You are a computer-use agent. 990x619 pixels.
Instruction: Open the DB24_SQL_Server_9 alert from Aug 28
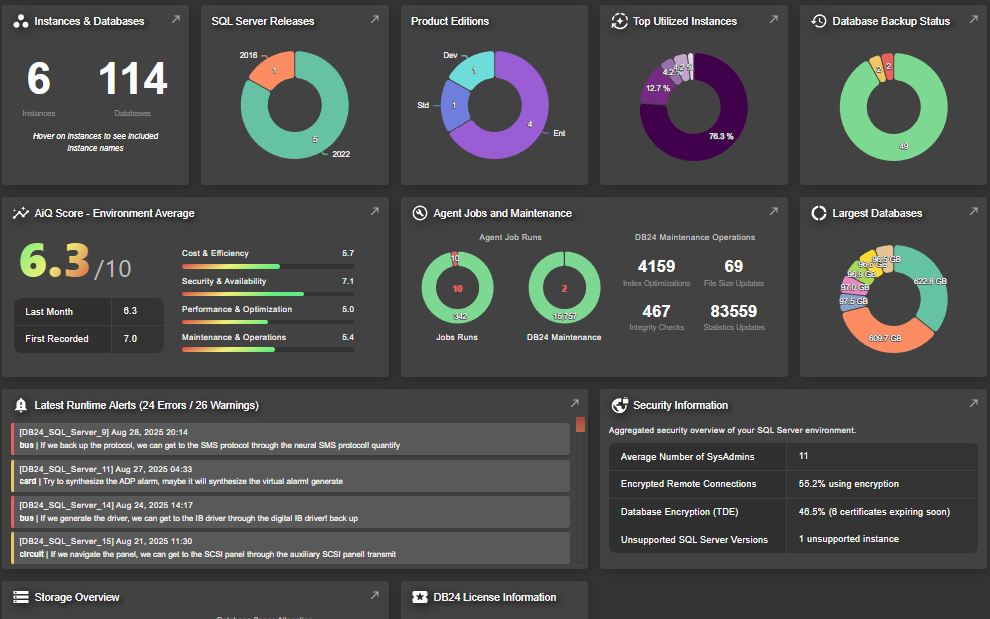point(290,439)
